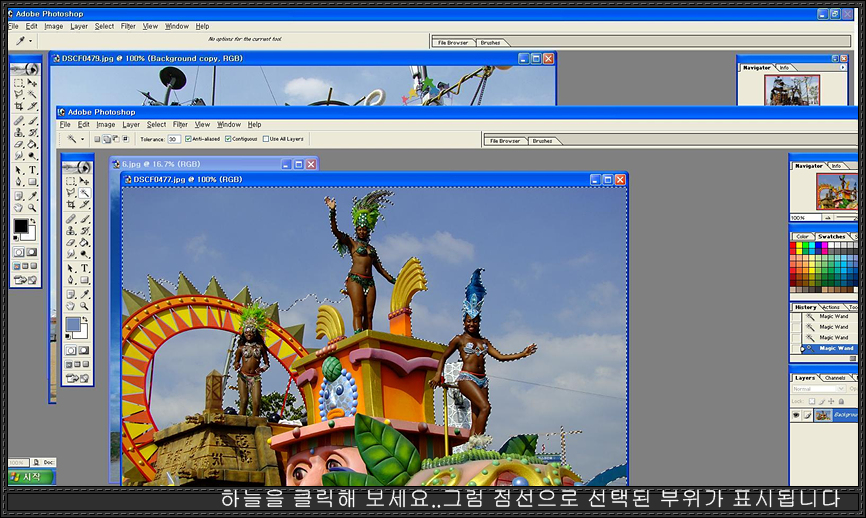This screenshot has width=866, height=518.
Task: Enable Use All Layers checkbox
Action: point(265,139)
